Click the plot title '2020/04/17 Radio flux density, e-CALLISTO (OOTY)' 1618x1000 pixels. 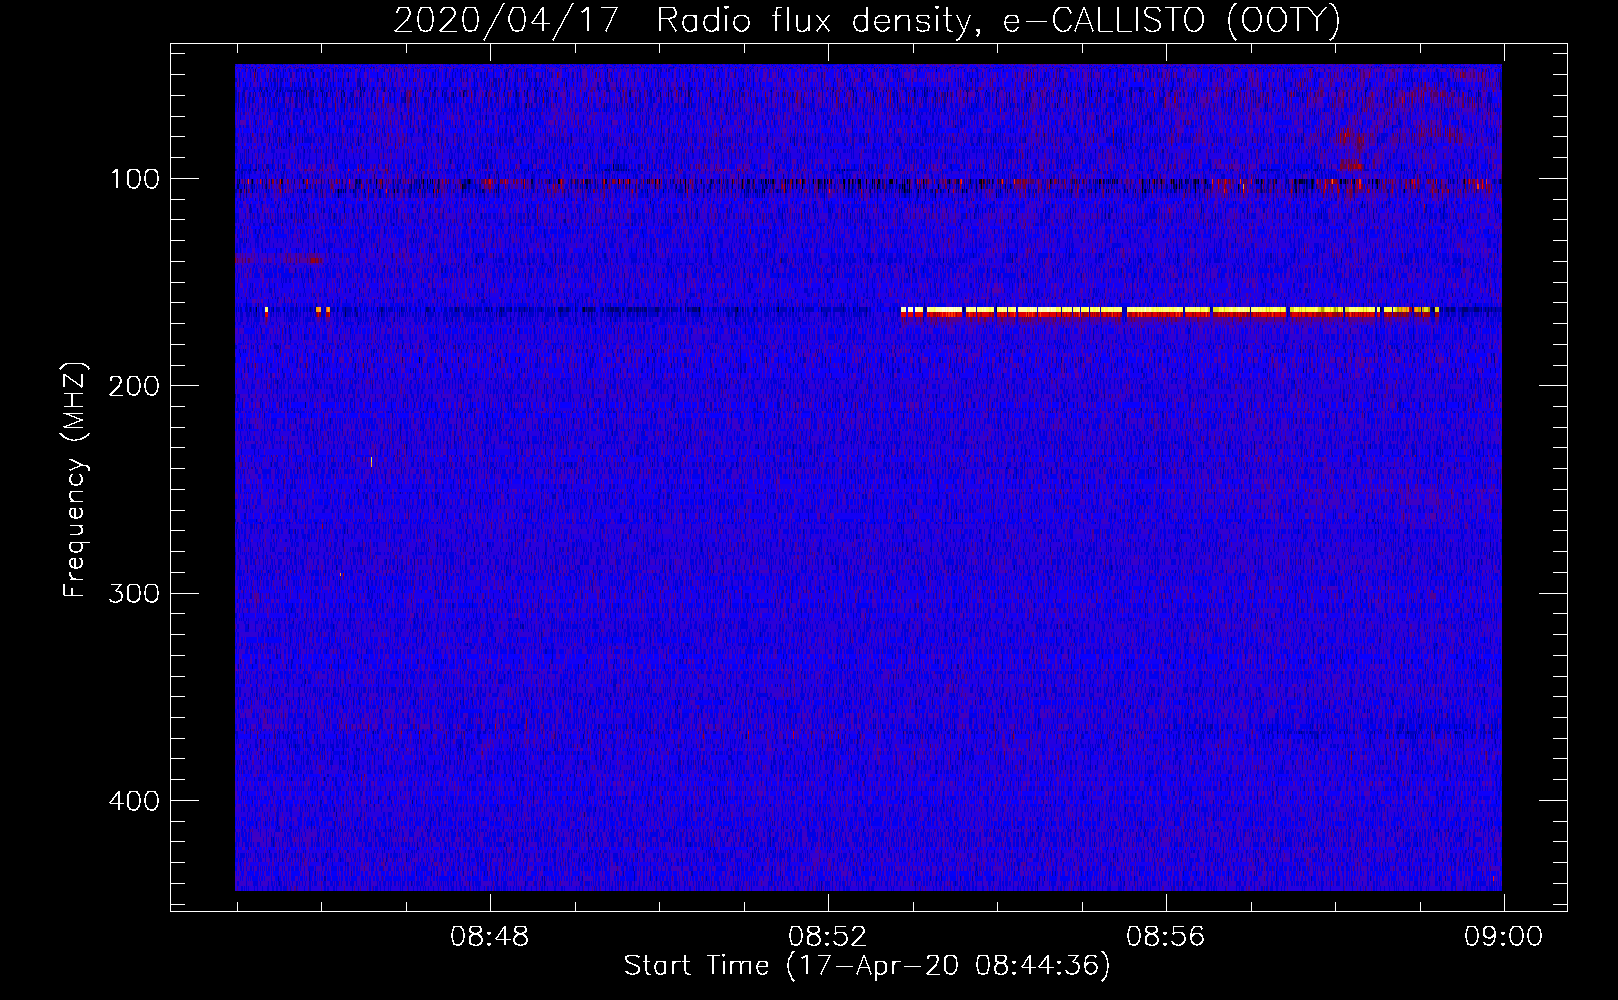pyautogui.click(x=867, y=20)
